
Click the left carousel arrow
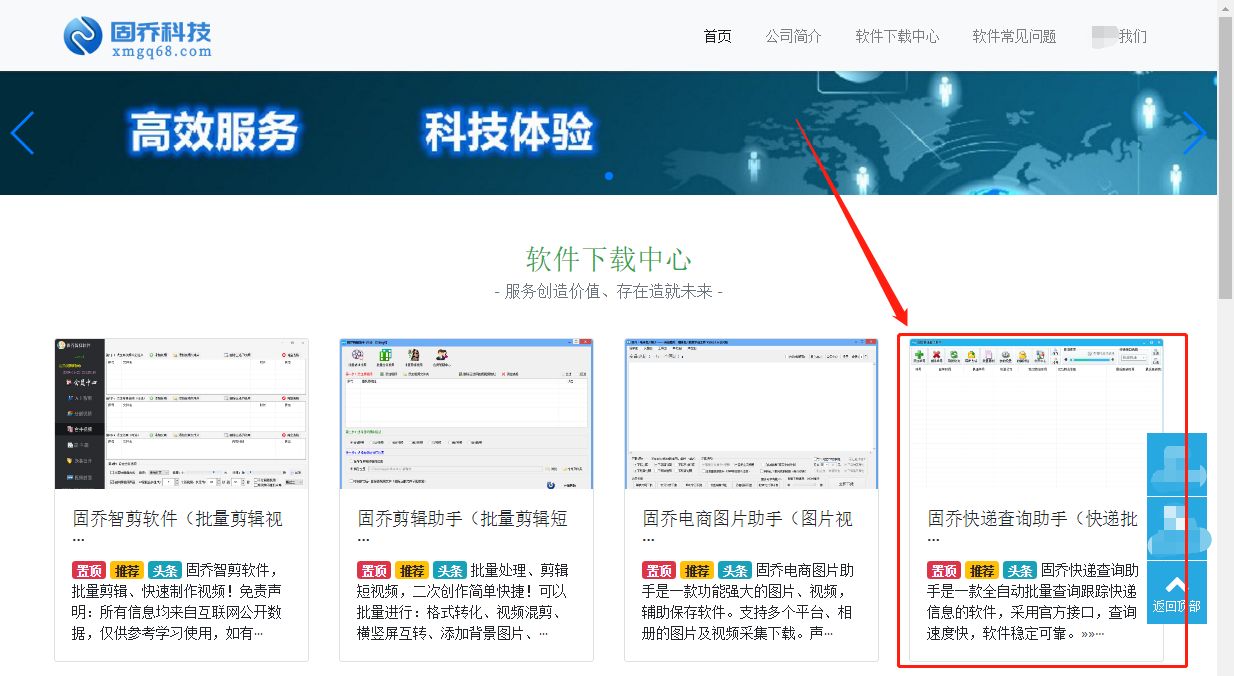(22, 133)
